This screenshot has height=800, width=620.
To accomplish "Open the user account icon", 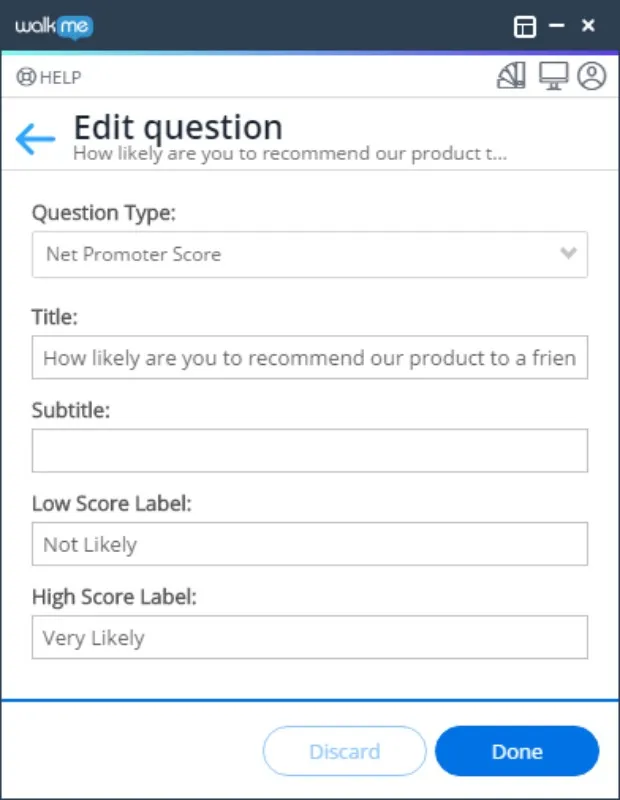I will click(590, 75).
